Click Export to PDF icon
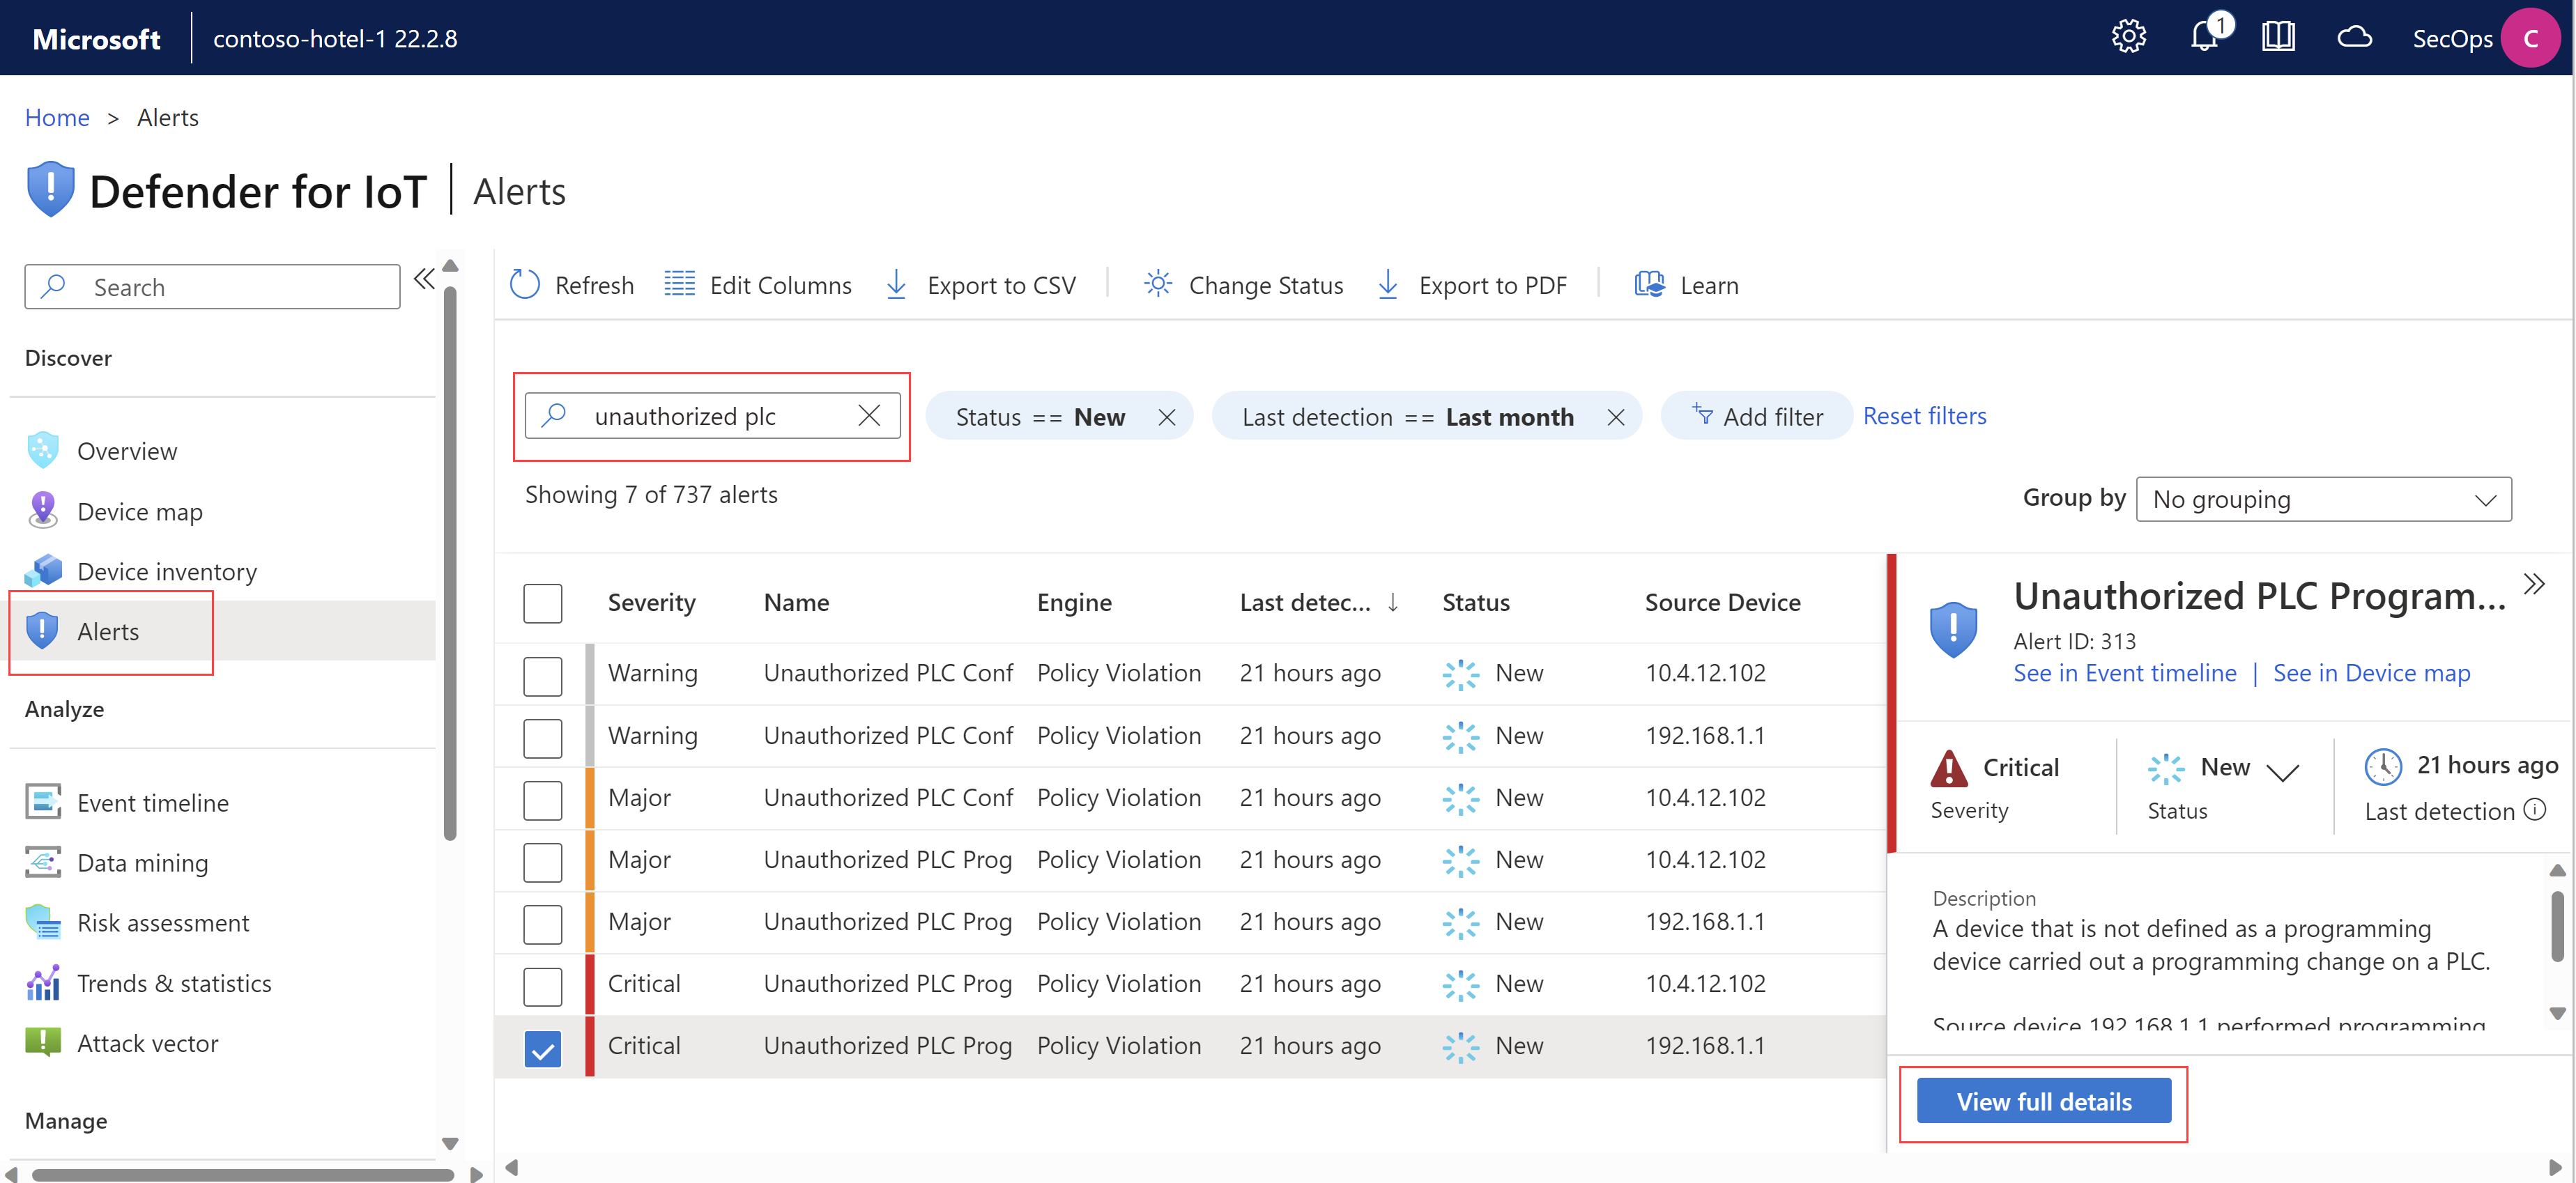The image size is (2576, 1183). pyautogui.click(x=1388, y=285)
